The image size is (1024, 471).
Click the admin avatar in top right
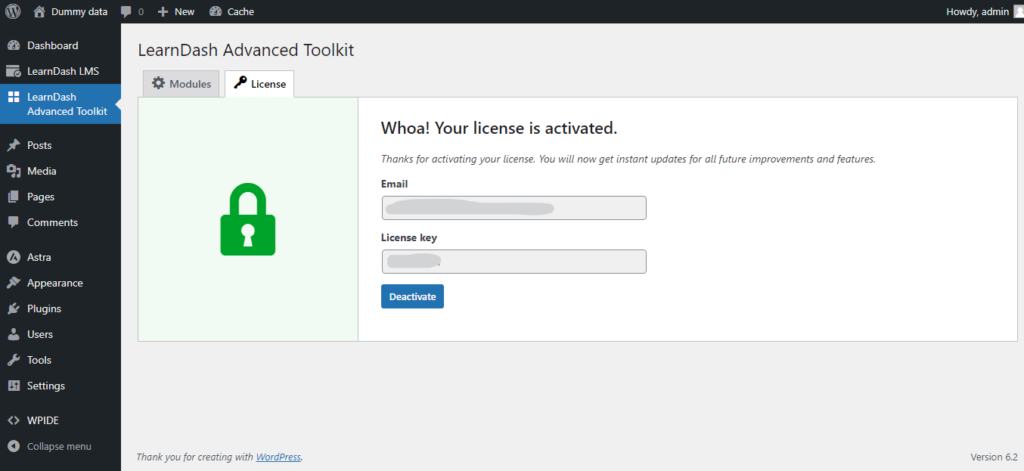[1018, 11]
